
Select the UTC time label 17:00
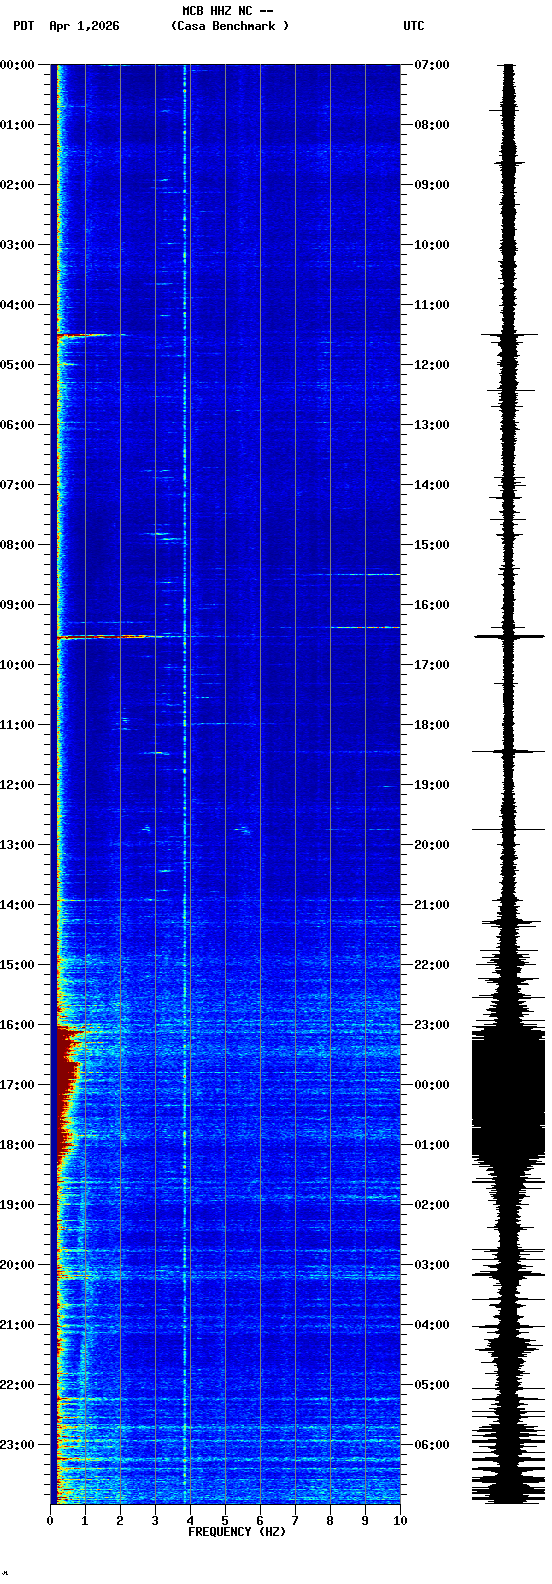[432, 665]
